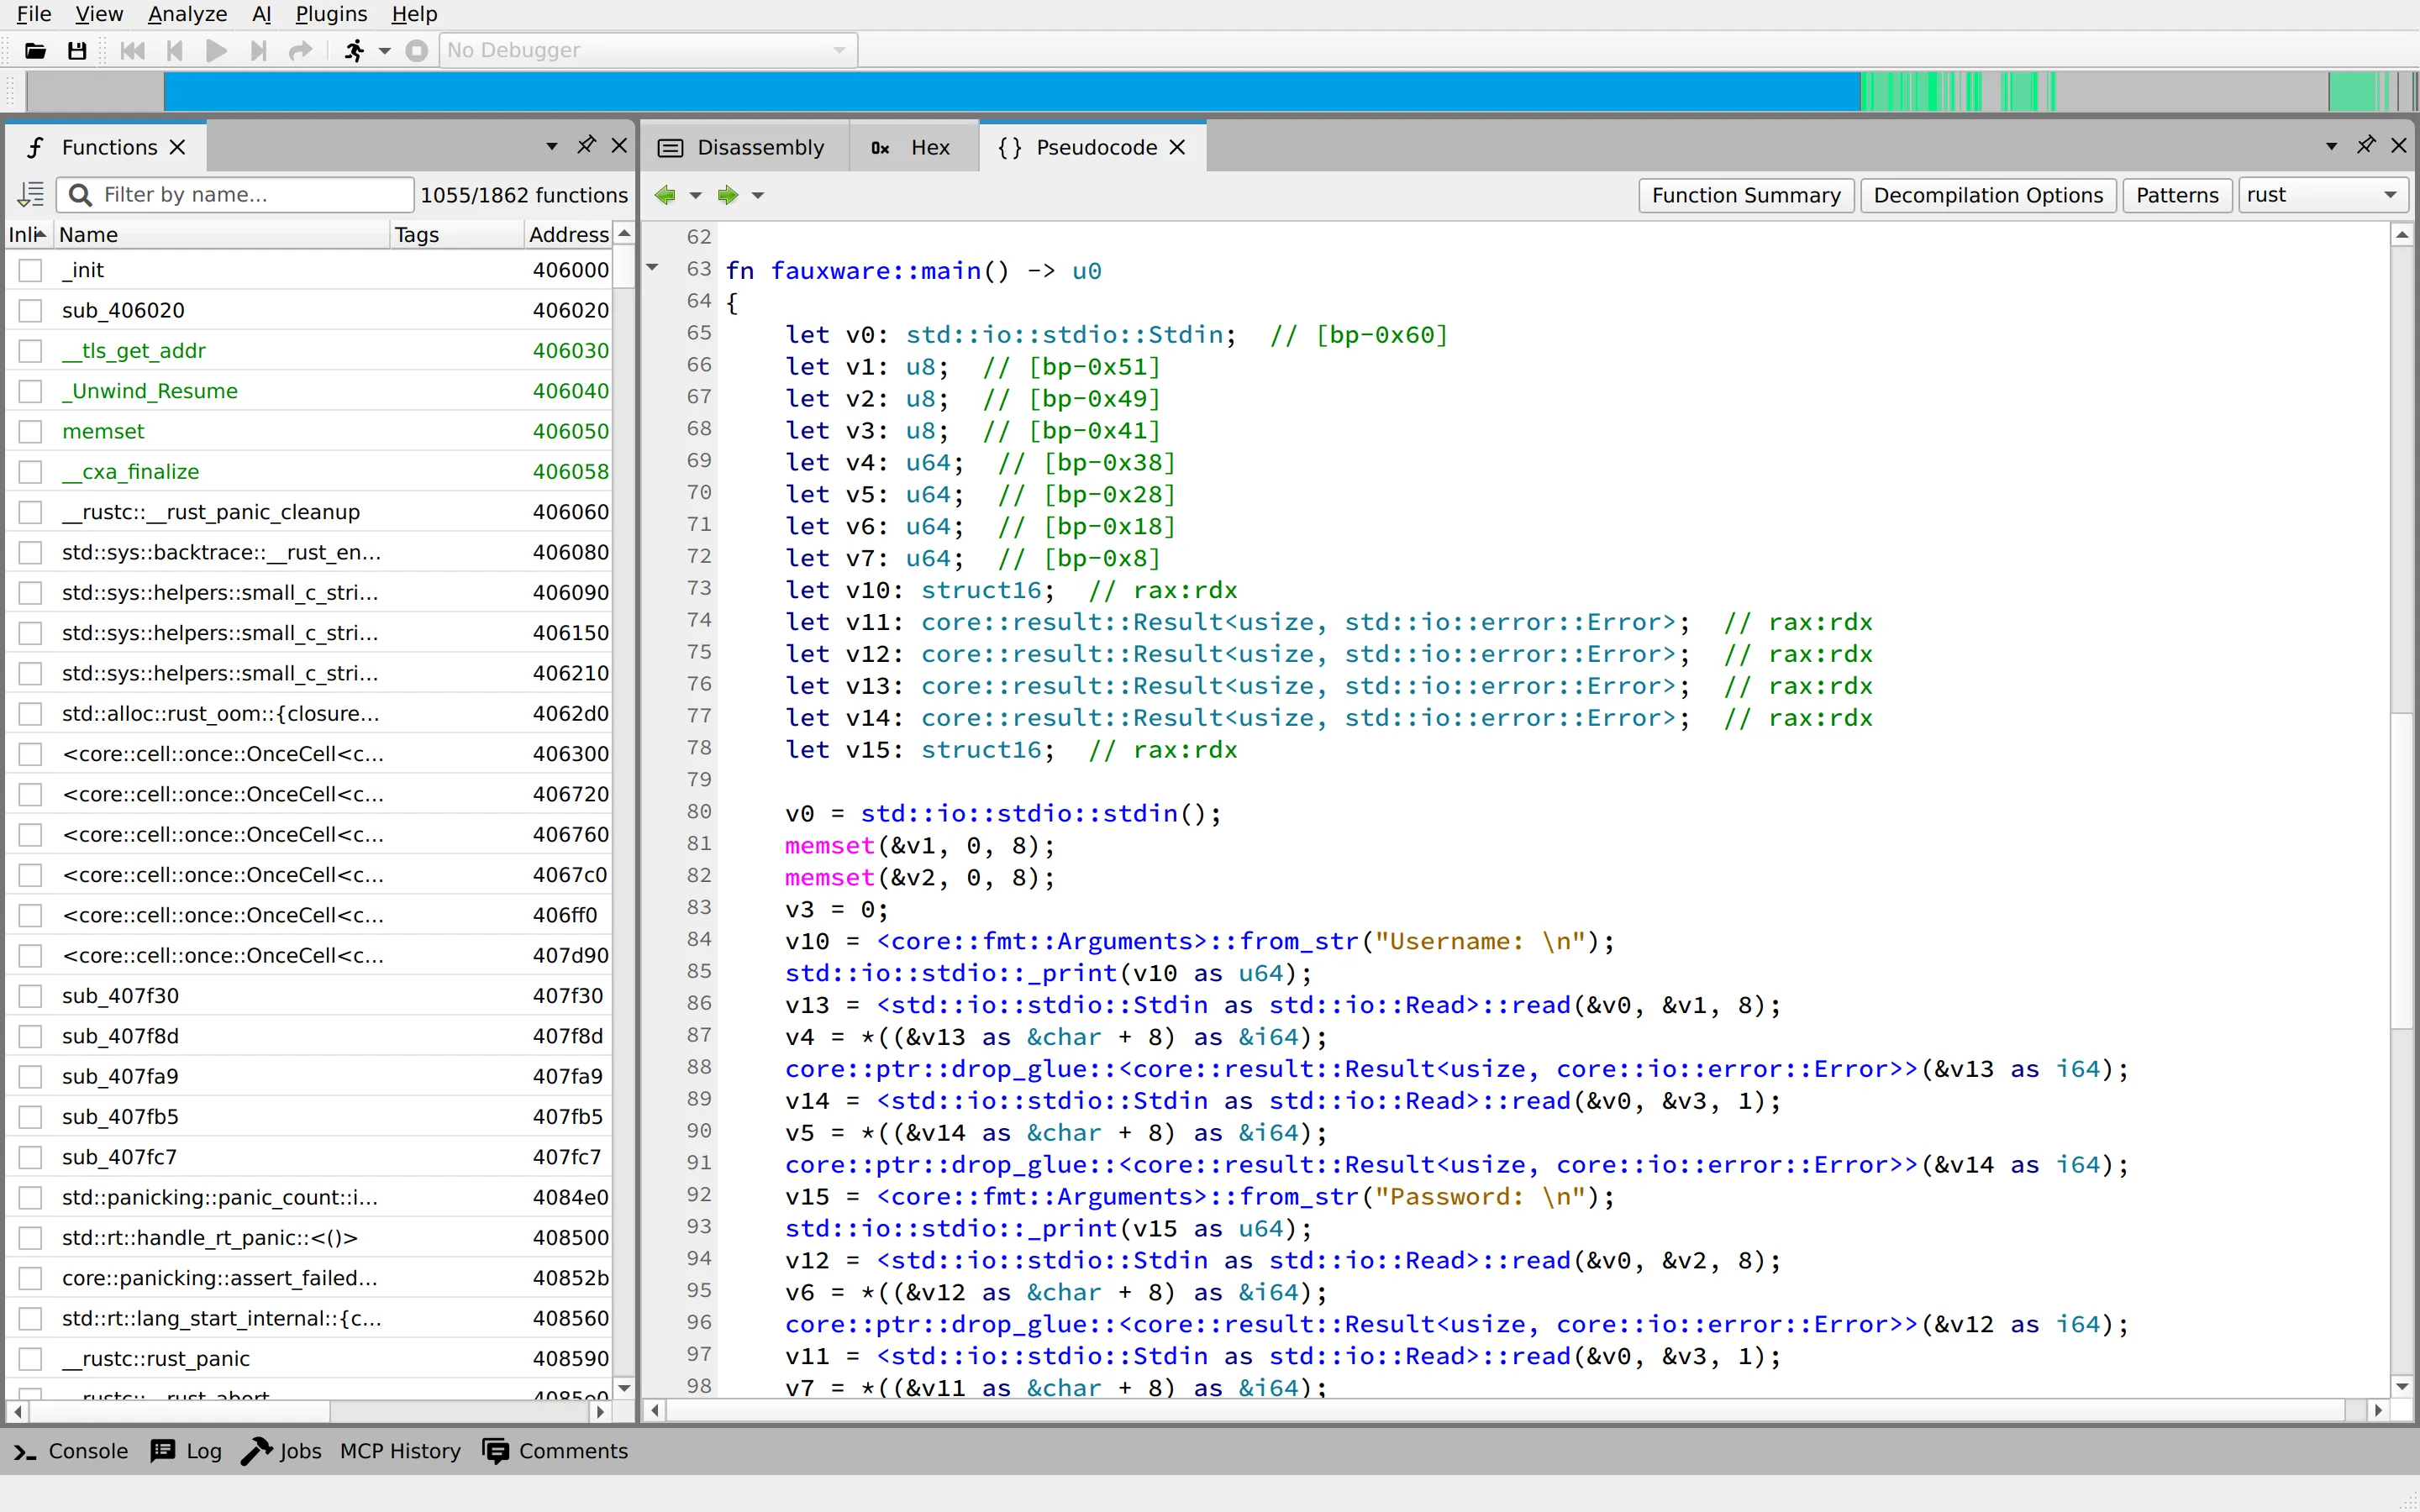Save with the floppy disk icon
The height and width of the screenshot is (1512, 2420).
77,51
